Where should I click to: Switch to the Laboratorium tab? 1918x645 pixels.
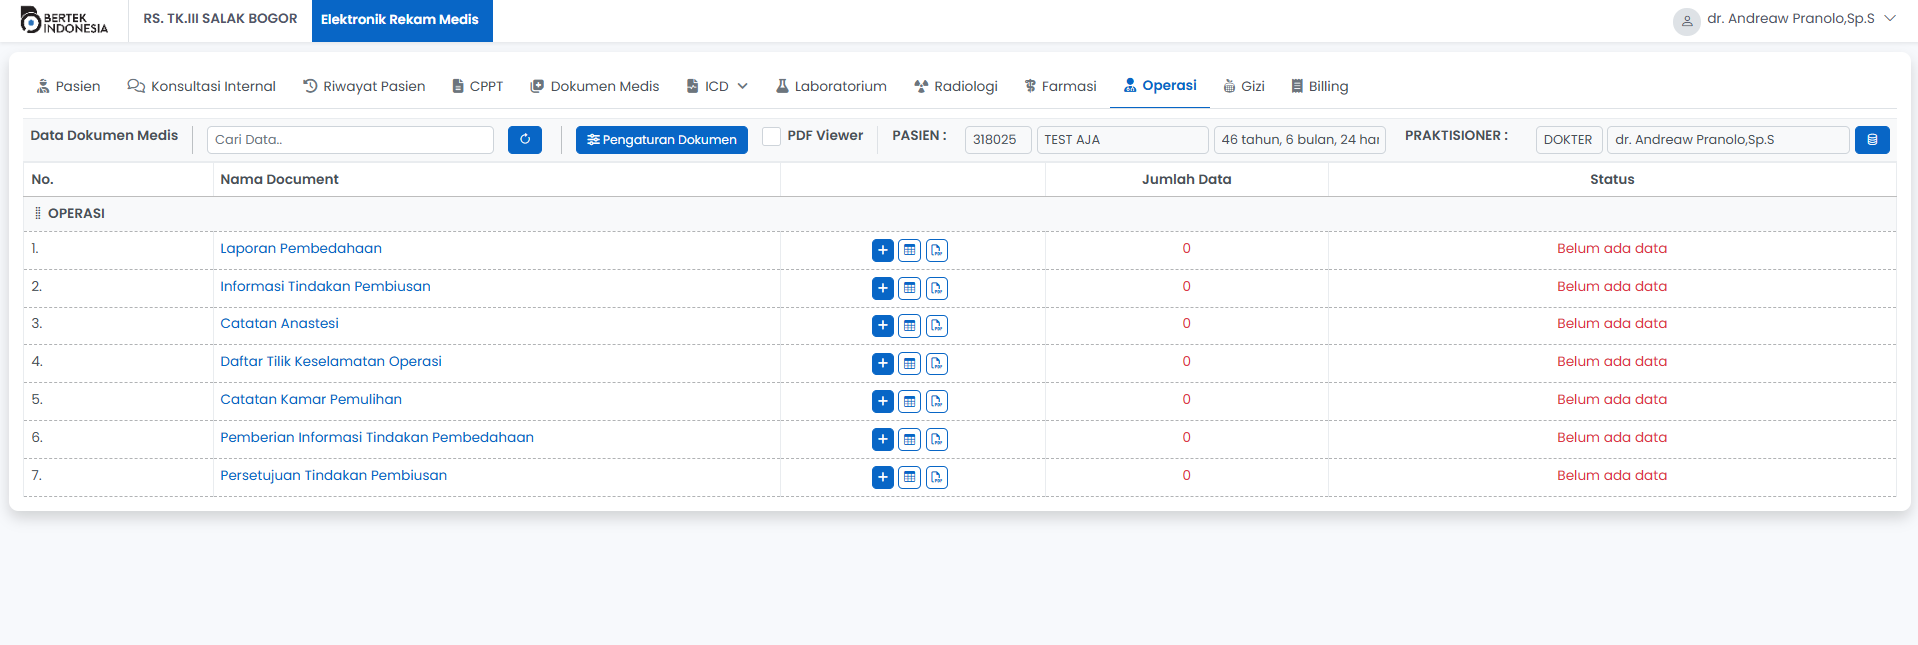pyautogui.click(x=831, y=87)
